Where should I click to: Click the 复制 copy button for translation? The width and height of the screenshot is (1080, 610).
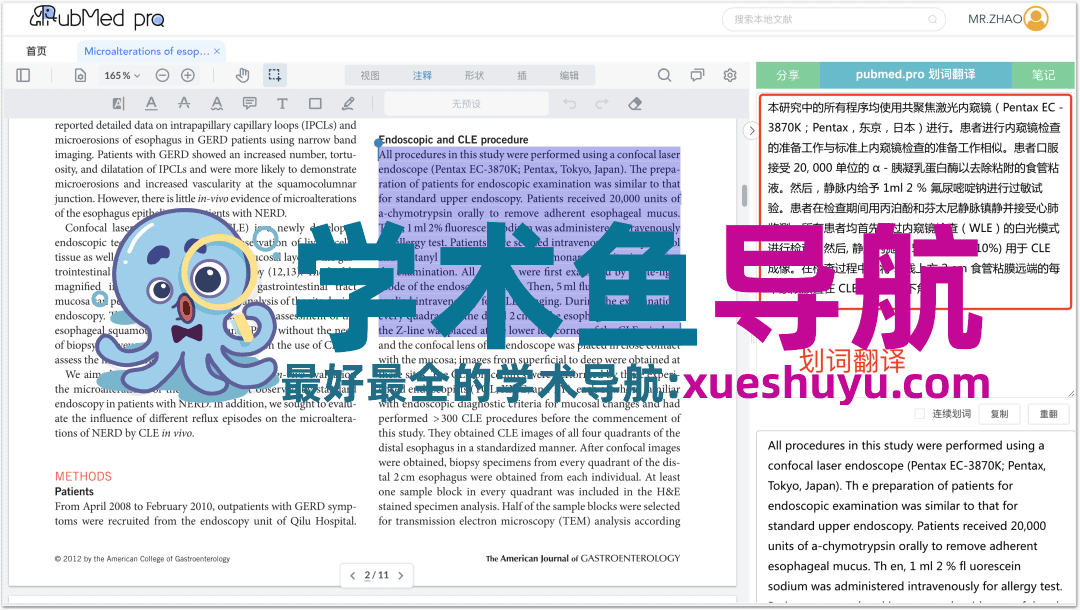[999, 413]
